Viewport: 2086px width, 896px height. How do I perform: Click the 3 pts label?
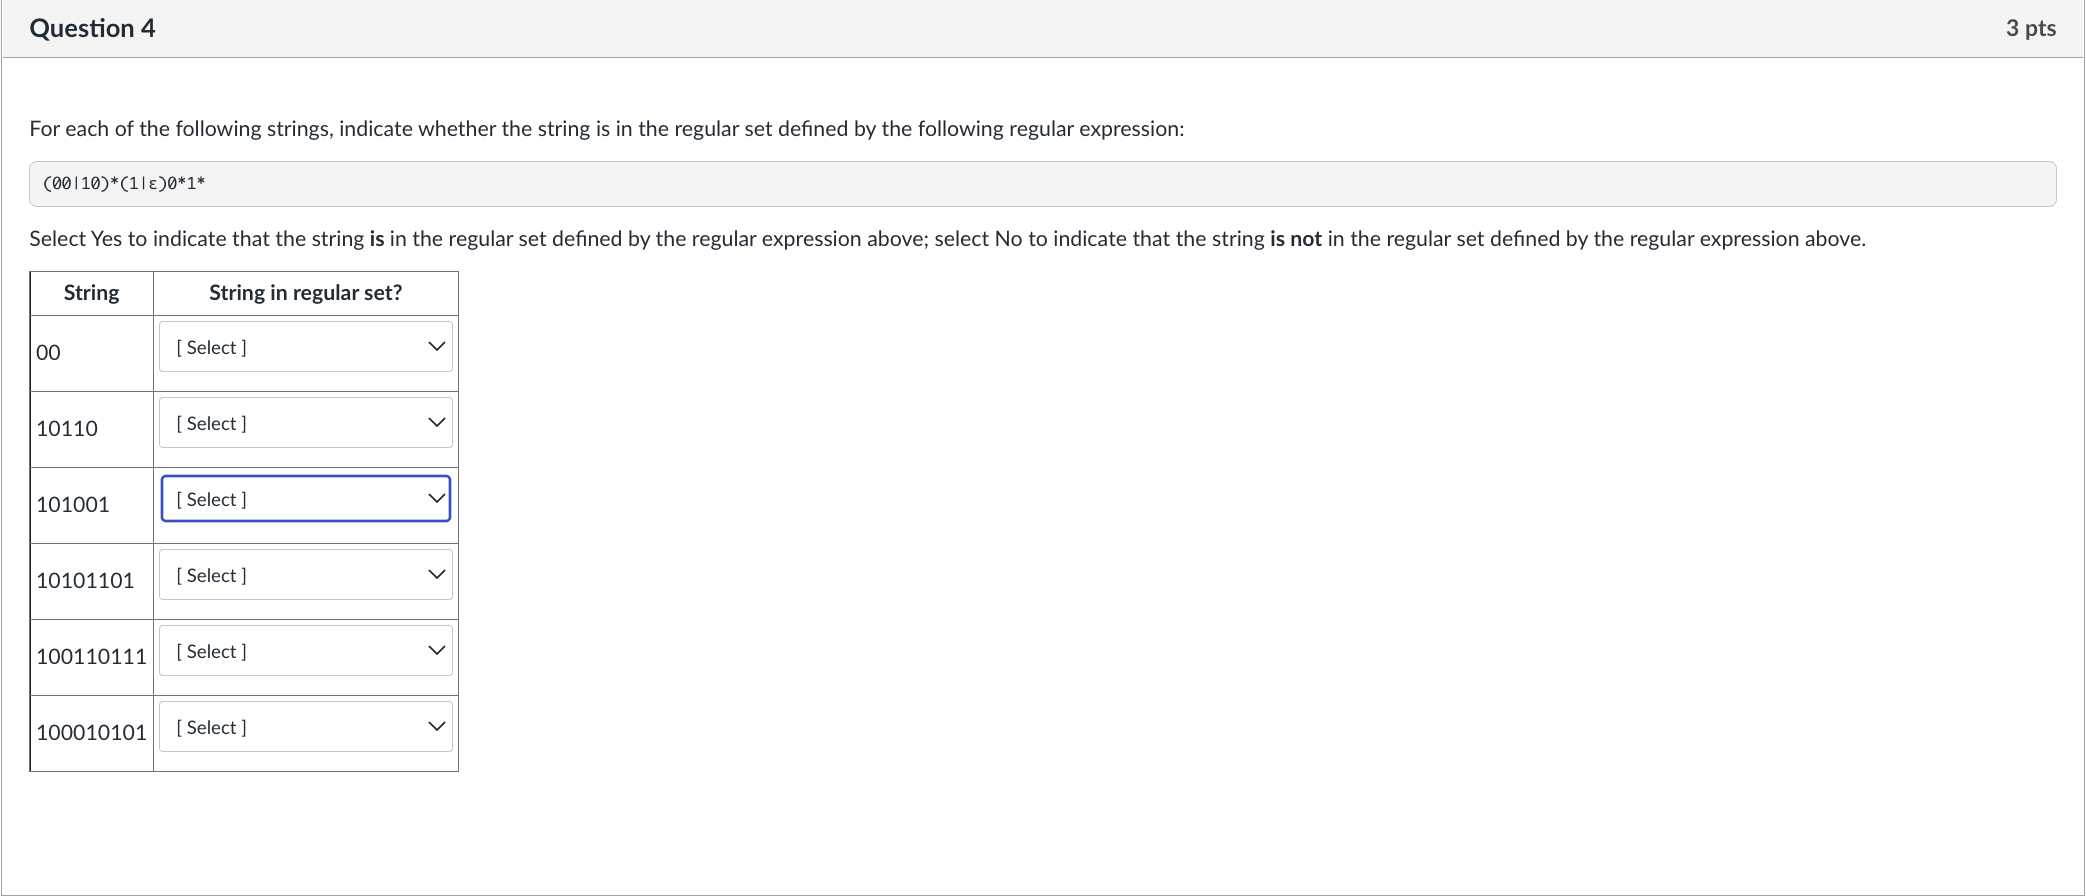pyautogui.click(x=2030, y=28)
